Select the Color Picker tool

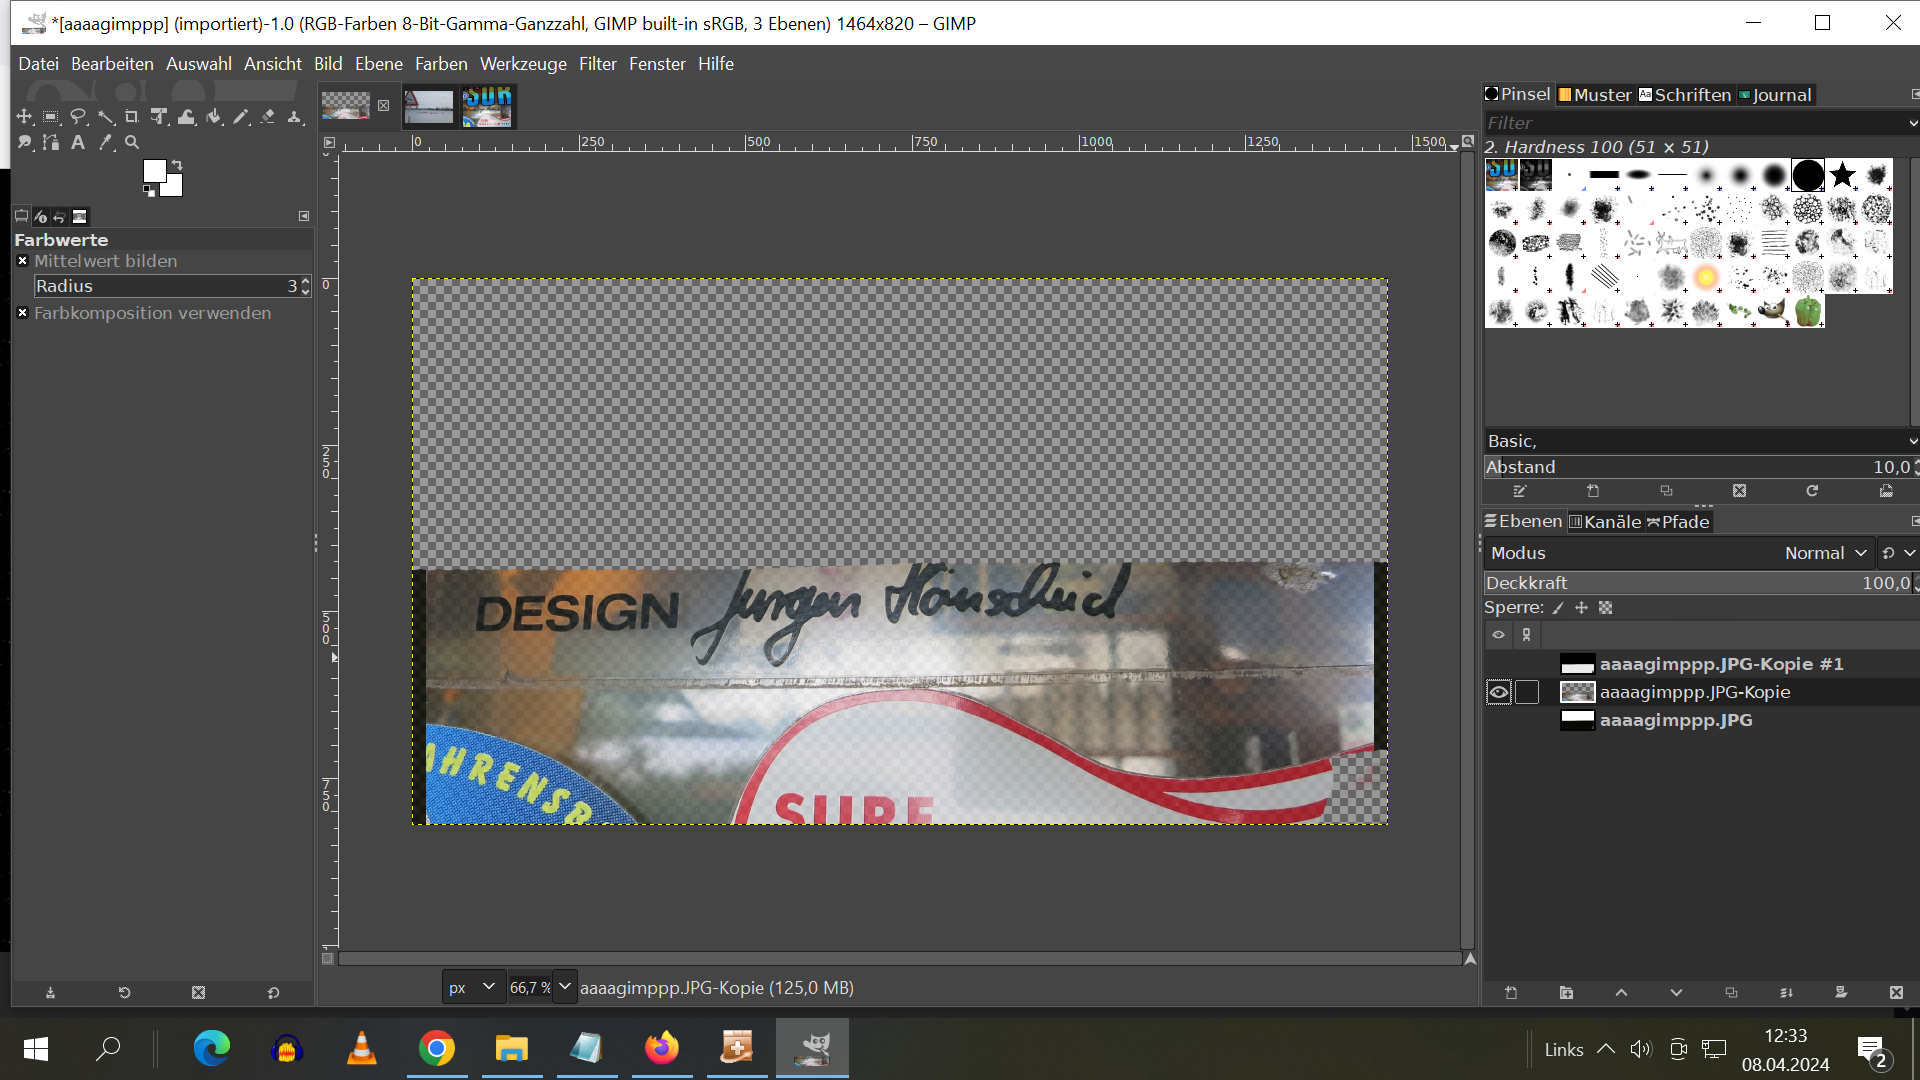pos(105,143)
